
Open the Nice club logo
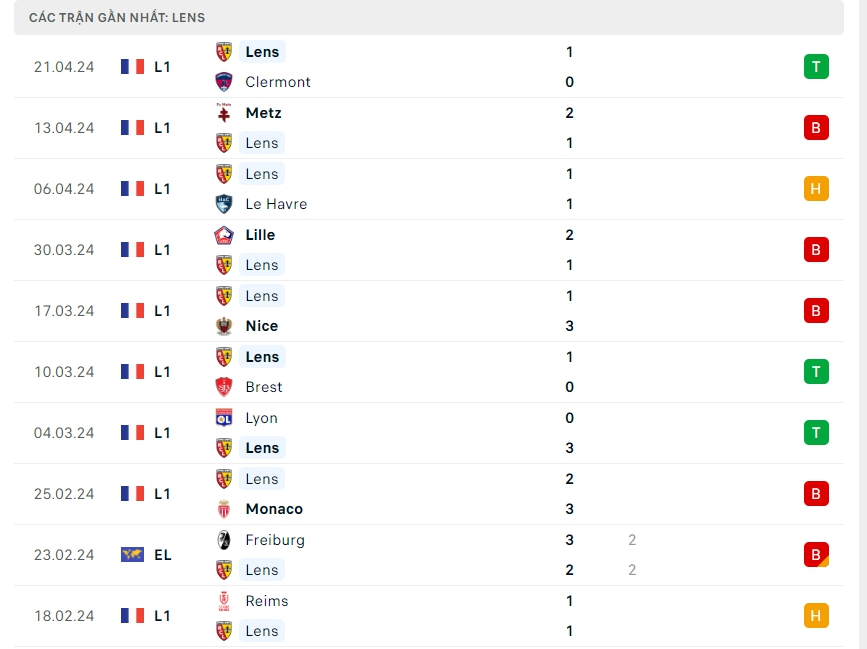coord(224,326)
